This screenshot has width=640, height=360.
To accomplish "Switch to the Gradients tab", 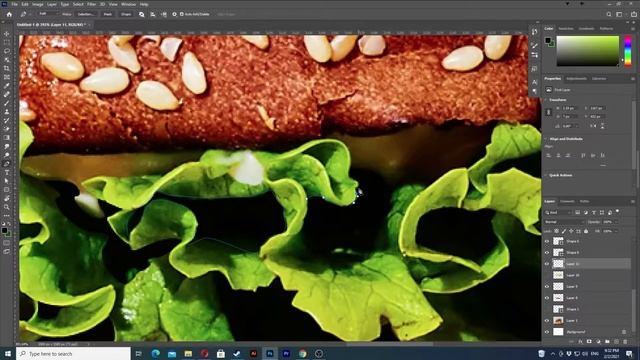I will [x=586, y=29].
